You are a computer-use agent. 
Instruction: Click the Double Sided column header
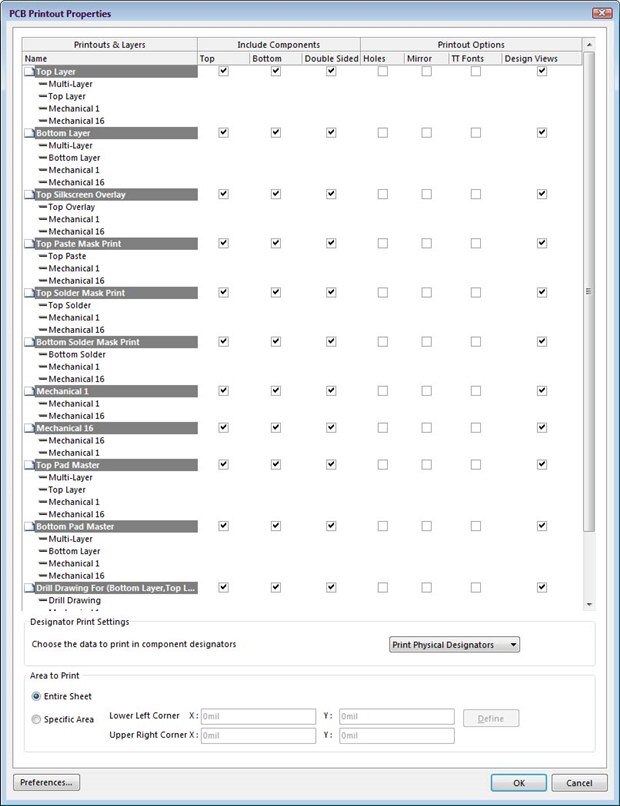pyautogui.click(x=331, y=59)
